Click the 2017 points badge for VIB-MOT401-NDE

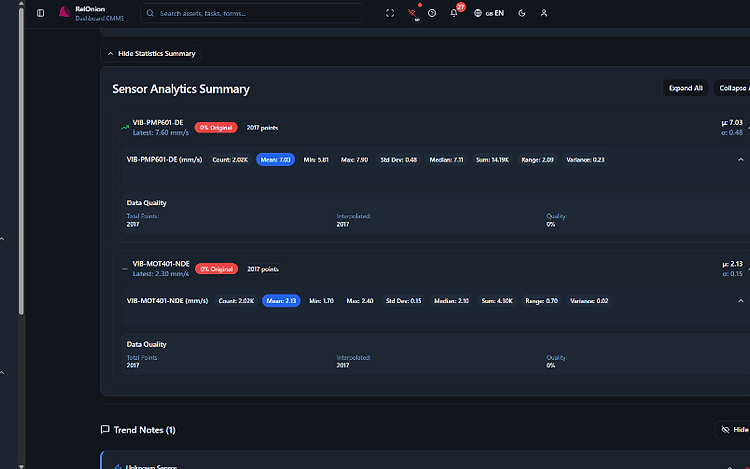click(x=263, y=269)
